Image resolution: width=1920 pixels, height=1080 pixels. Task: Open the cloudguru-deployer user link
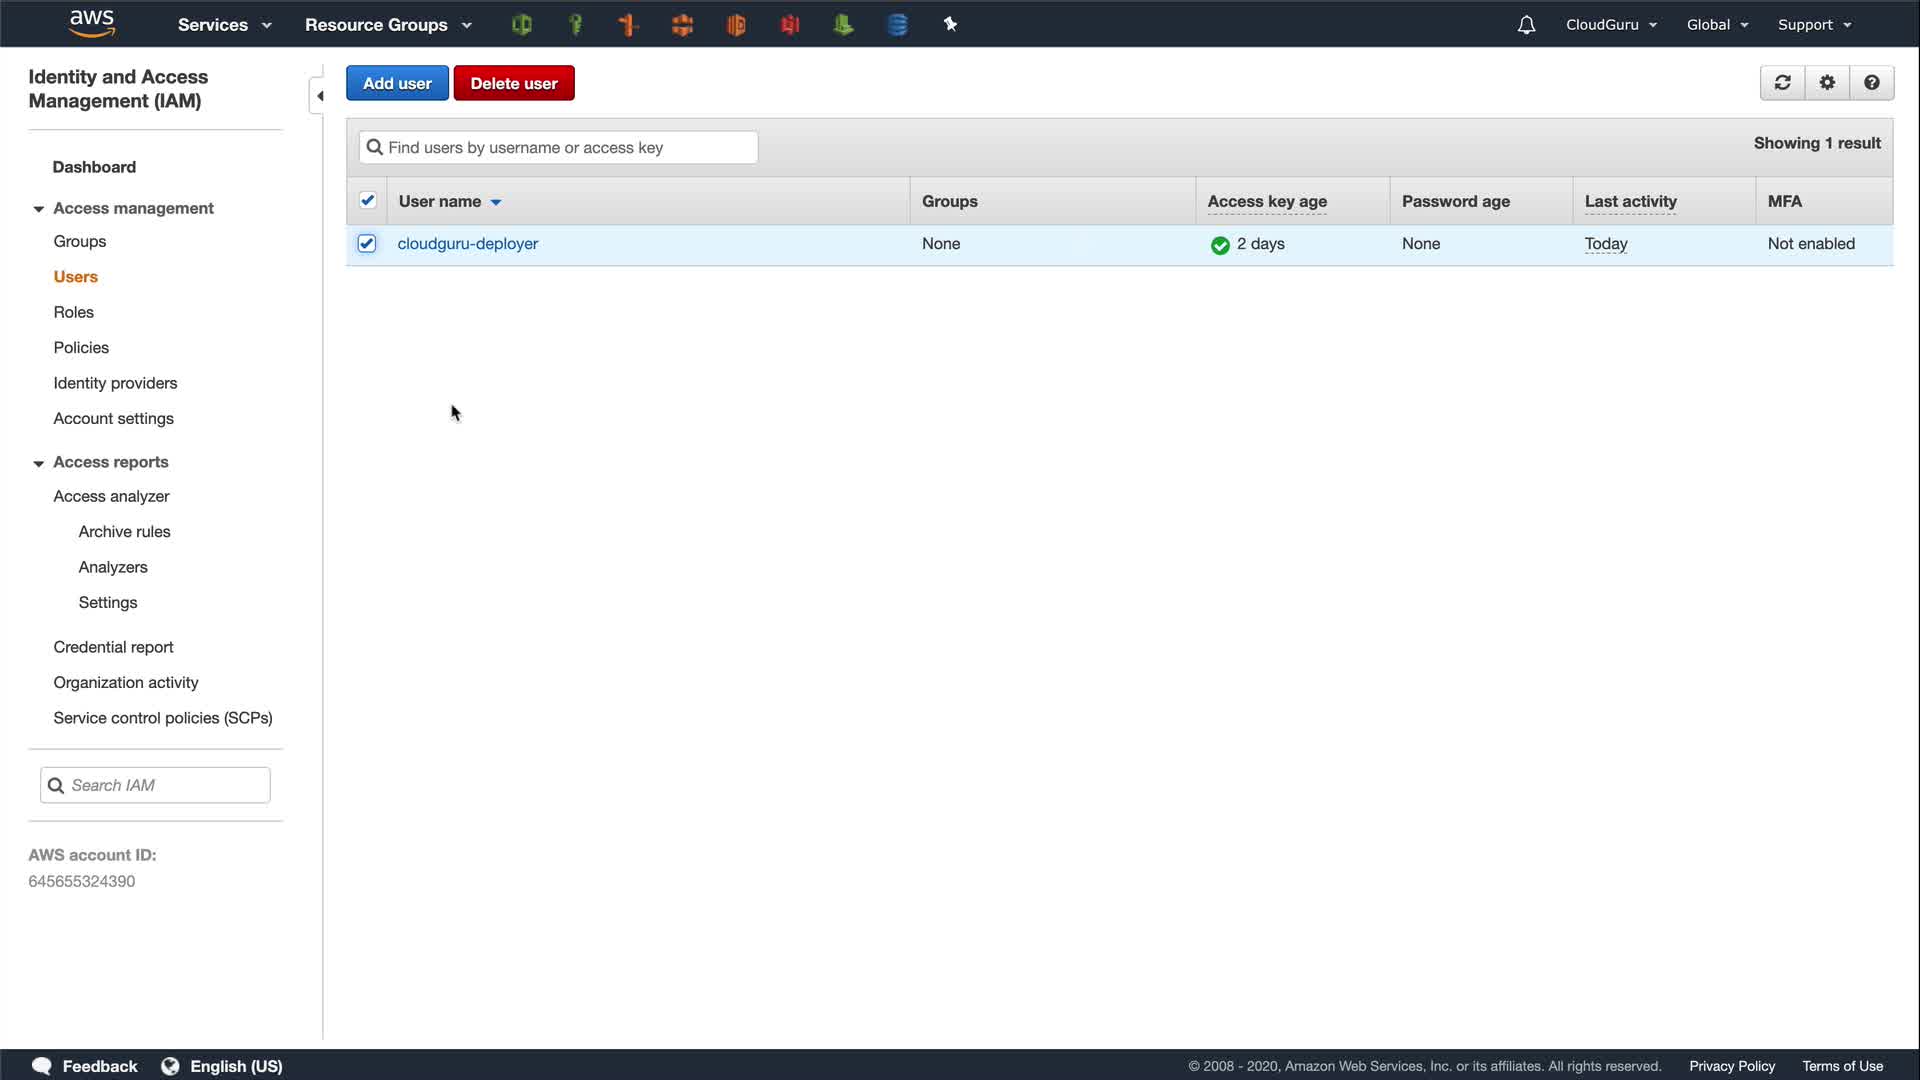(467, 244)
